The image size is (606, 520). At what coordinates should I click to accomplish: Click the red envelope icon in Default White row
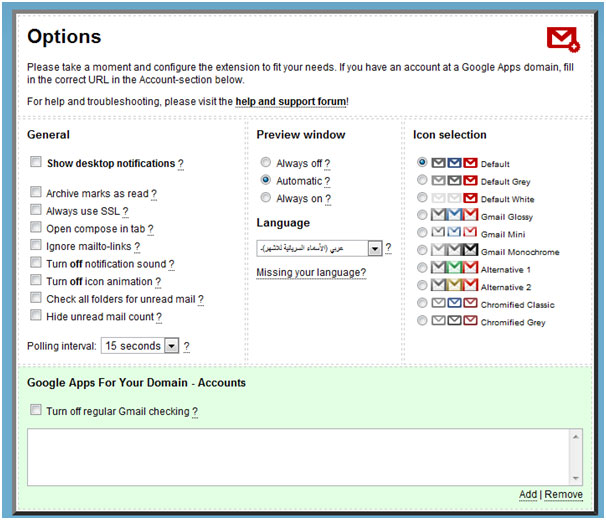tap(470, 198)
